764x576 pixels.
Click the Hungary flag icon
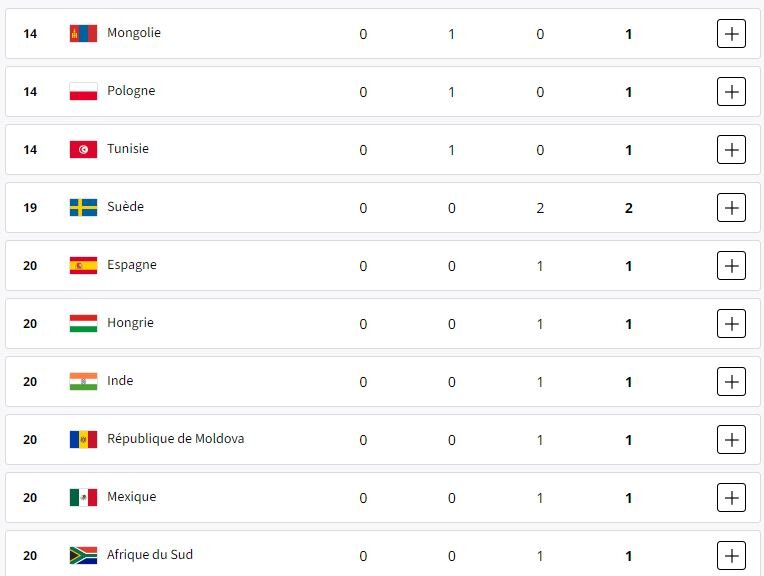click(x=83, y=324)
